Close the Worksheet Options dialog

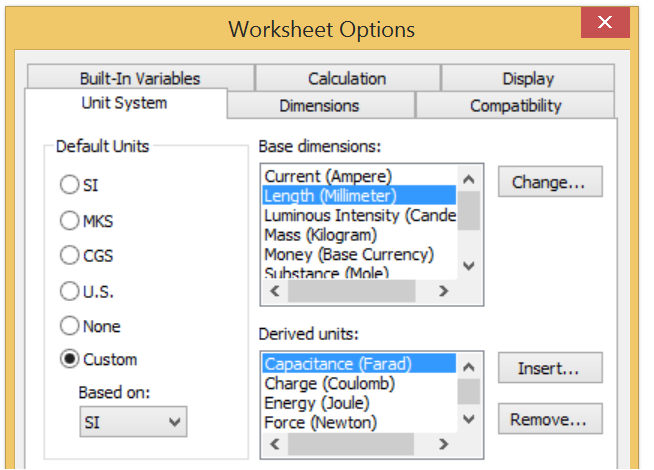point(605,22)
